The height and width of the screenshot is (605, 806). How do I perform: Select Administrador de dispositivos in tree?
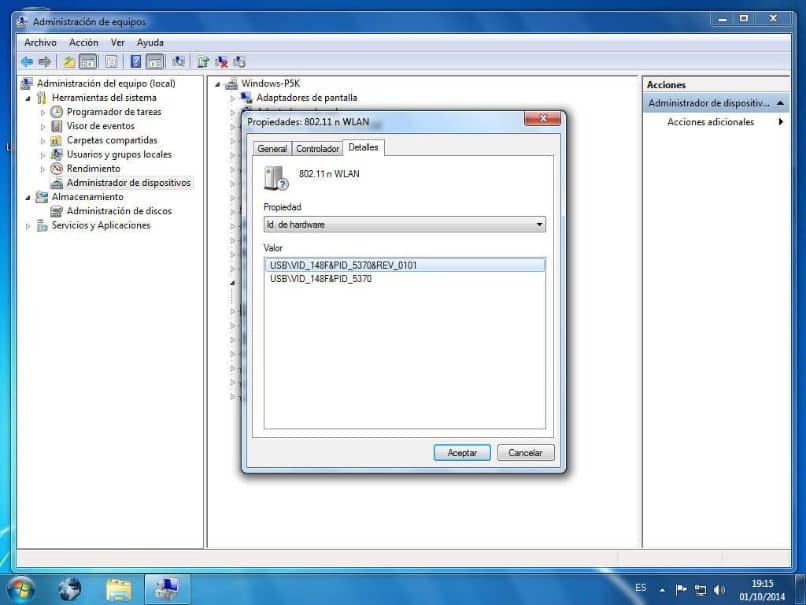point(128,182)
